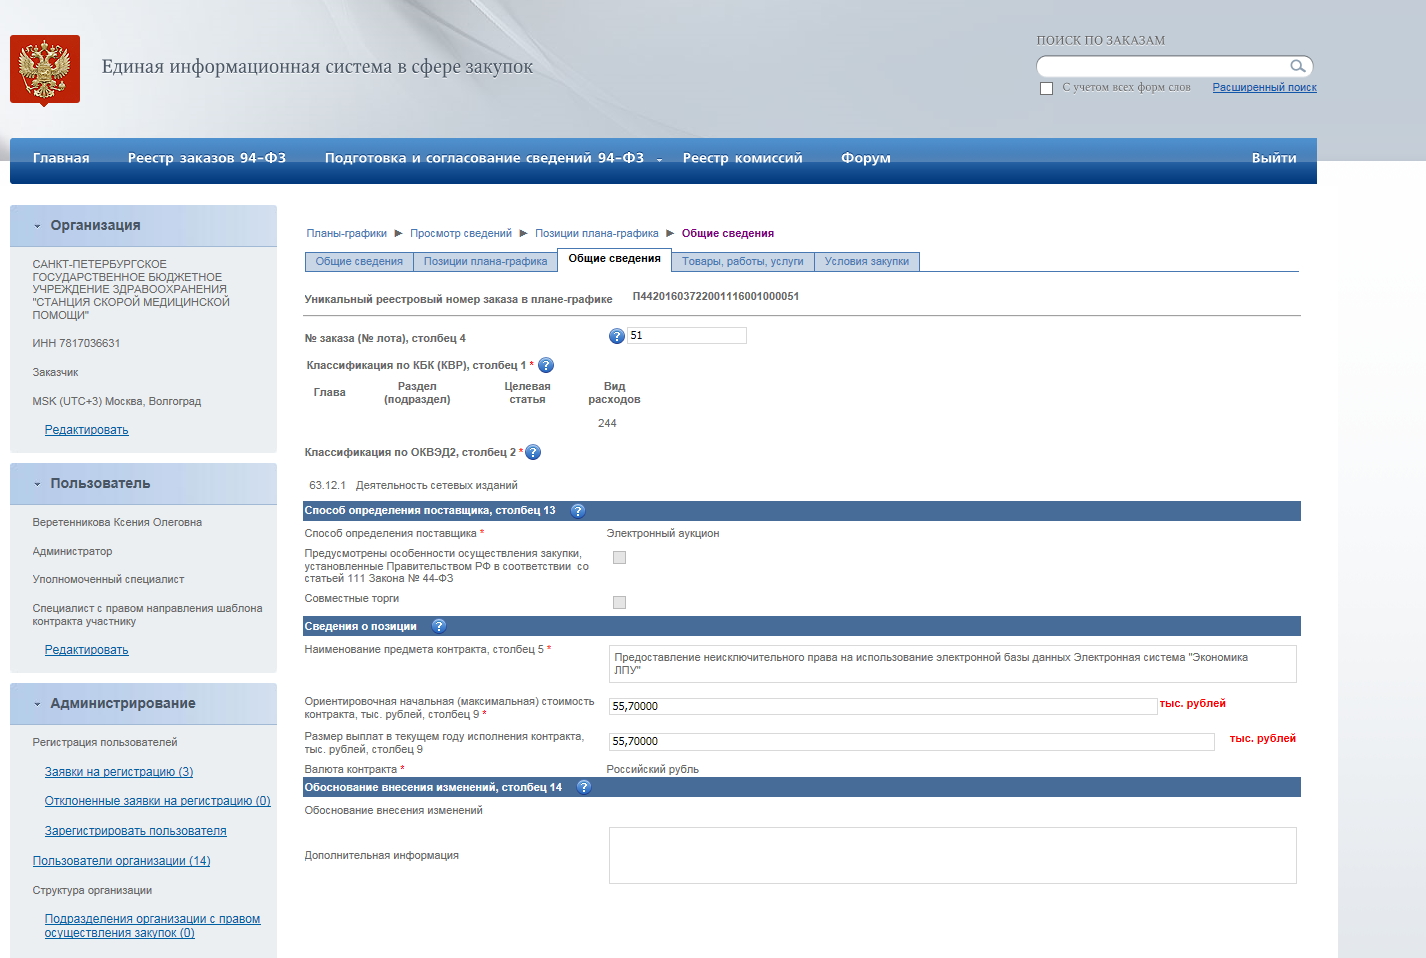Screen dimensions: 1426x958
Task: Open the 'Условия закупки' tab
Action: 866,262
